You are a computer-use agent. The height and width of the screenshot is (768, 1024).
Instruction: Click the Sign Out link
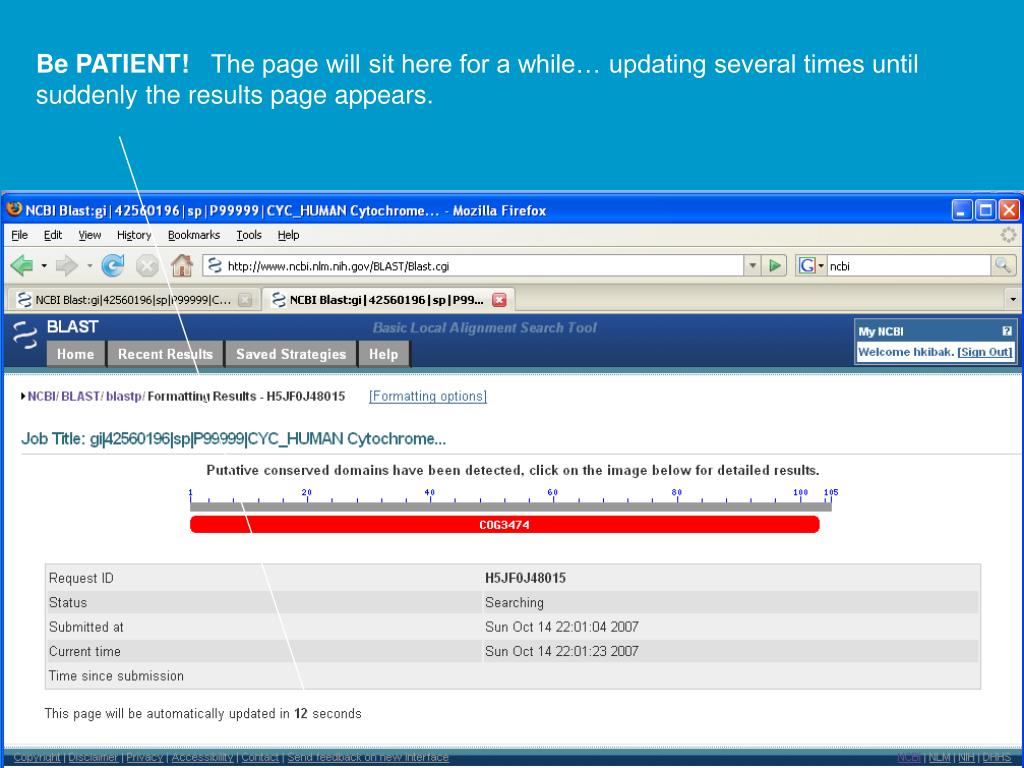(x=985, y=352)
